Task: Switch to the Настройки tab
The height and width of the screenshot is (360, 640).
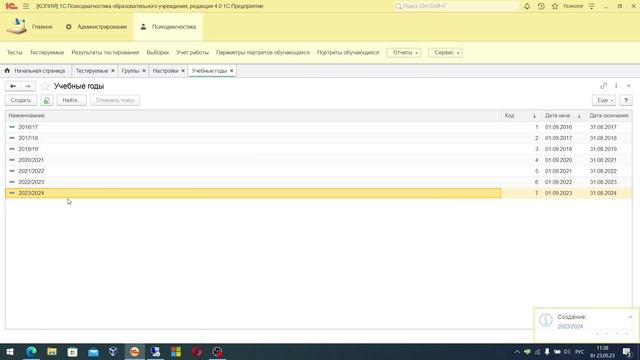Action: (165, 71)
